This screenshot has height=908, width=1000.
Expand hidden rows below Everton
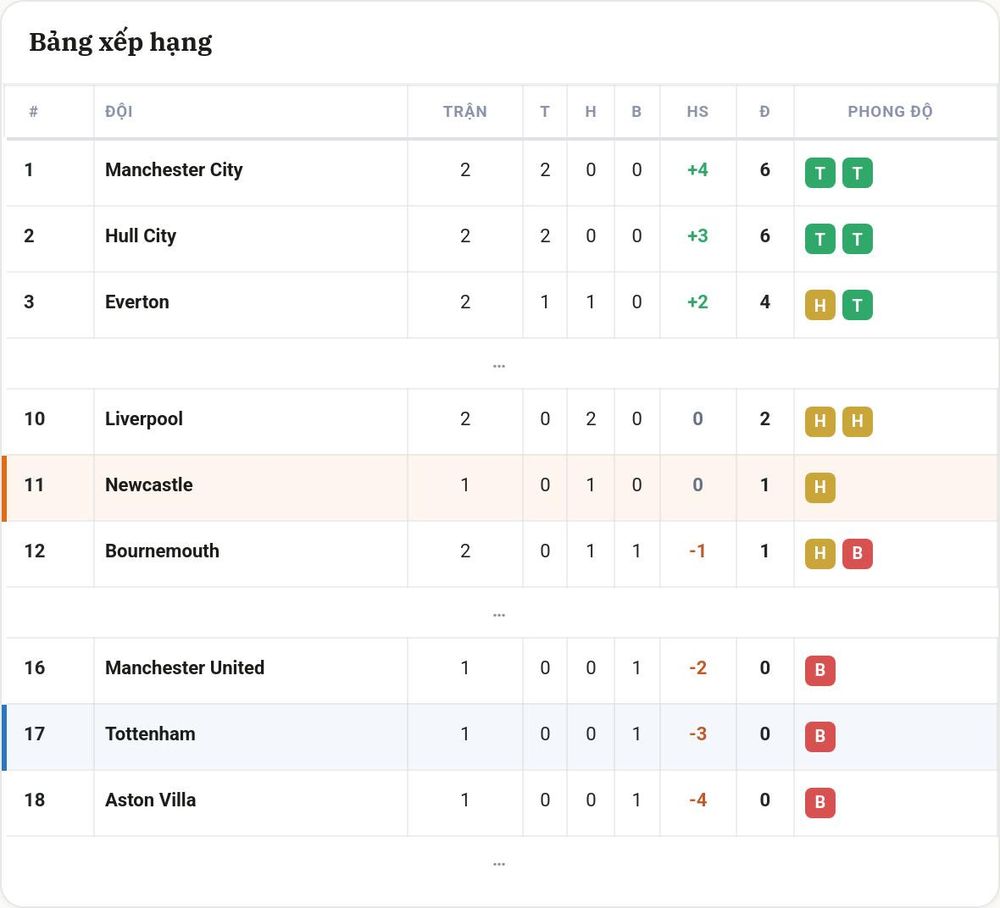pos(499,364)
